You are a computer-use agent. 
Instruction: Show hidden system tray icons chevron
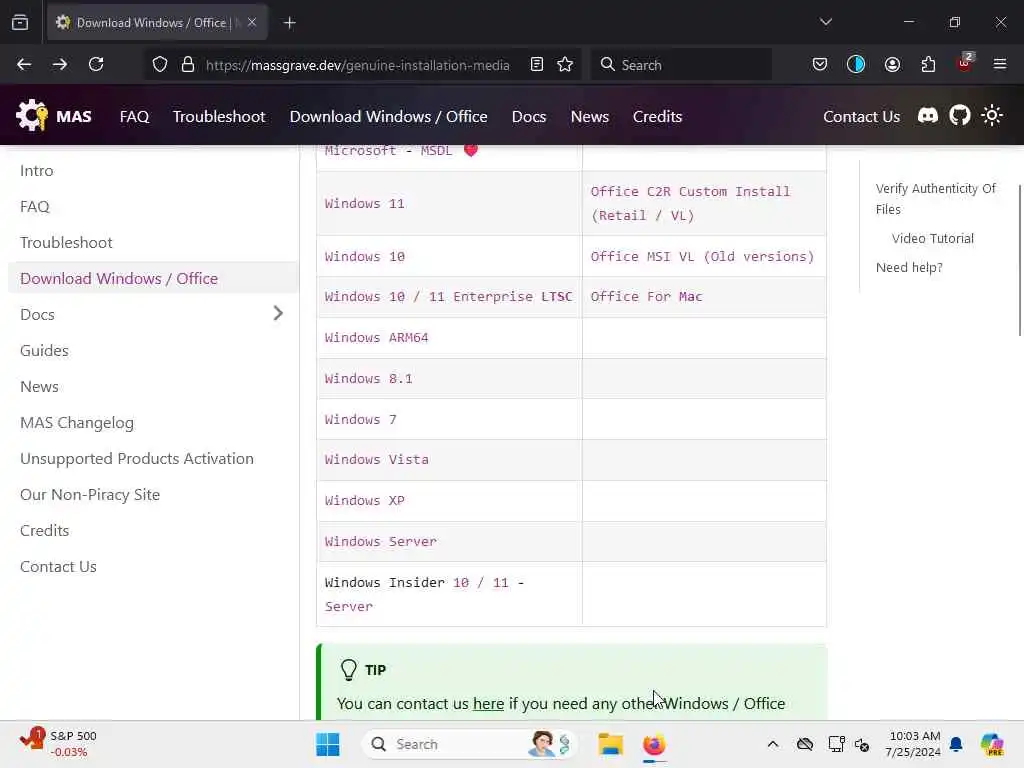(x=773, y=744)
